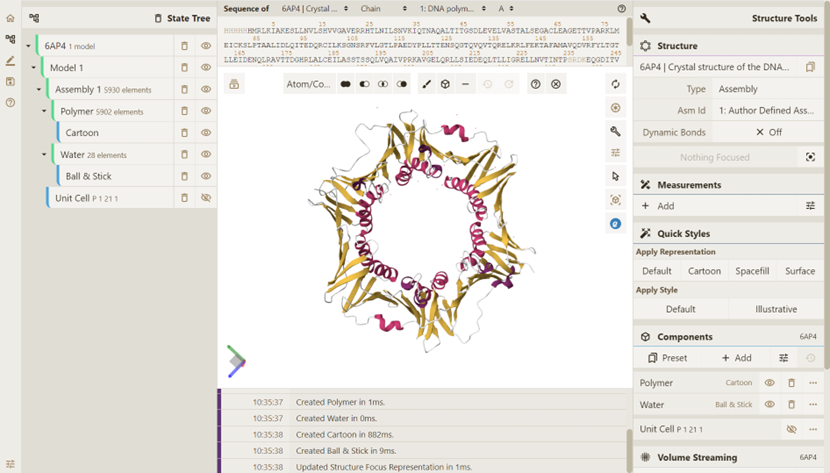Image resolution: width=830 pixels, height=473 pixels.
Task: Click the subtract minus icon in selection toolbar
Action: click(465, 85)
